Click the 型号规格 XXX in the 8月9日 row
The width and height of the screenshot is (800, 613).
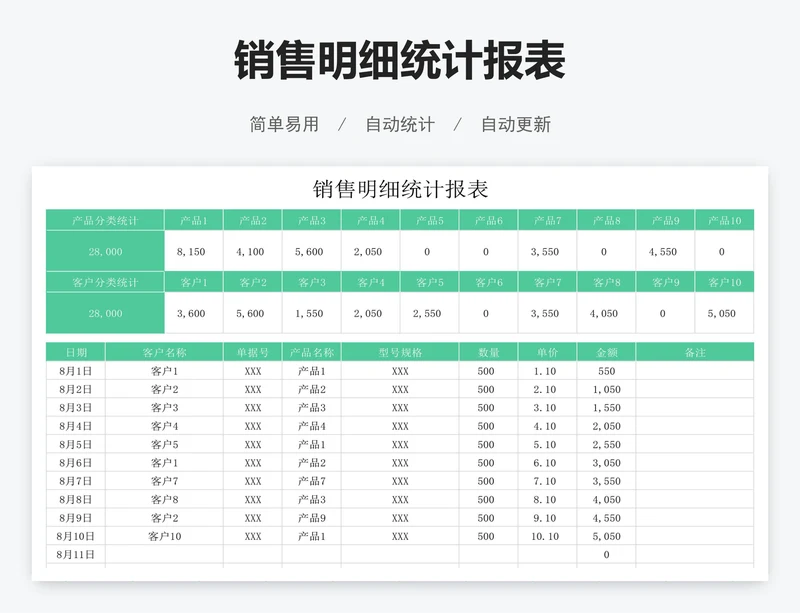pyautogui.click(x=401, y=518)
